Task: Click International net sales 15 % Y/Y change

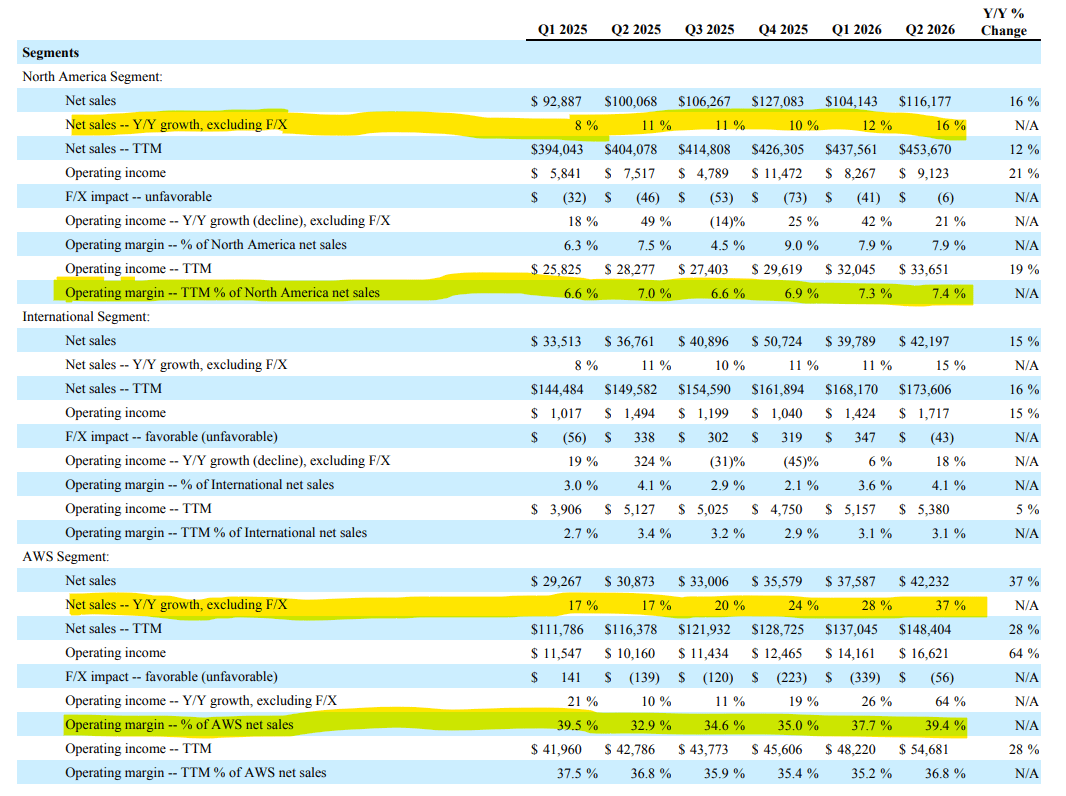Action: [x=1024, y=341]
